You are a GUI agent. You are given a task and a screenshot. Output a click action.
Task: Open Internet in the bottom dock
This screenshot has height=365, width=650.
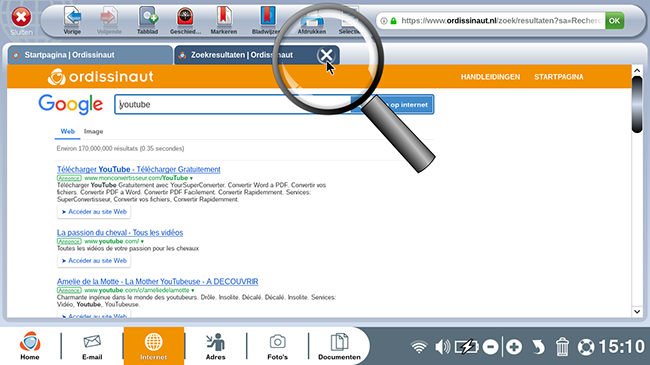tap(154, 346)
